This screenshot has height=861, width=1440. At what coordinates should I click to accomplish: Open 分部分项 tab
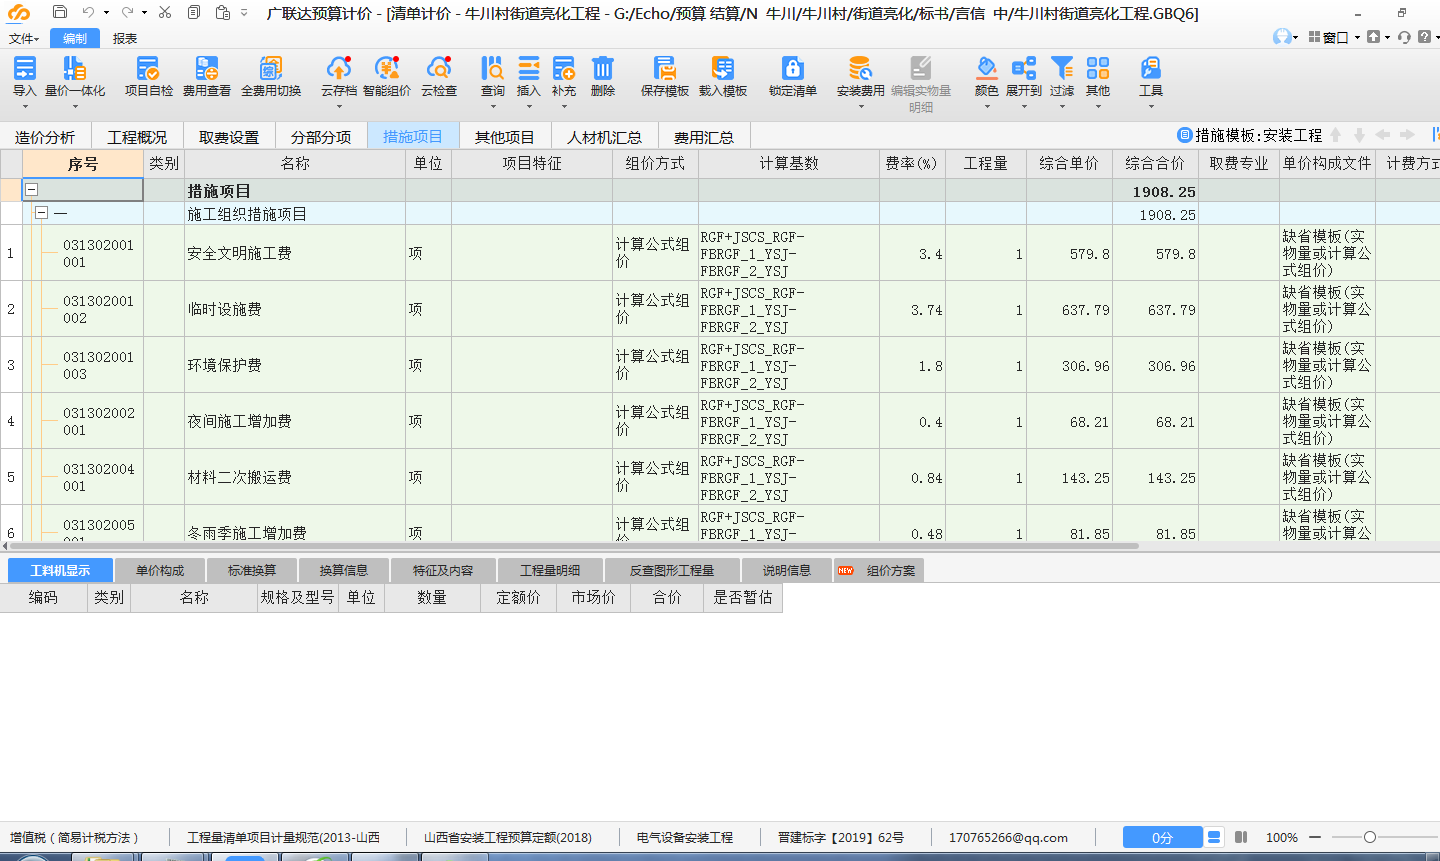click(x=321, y=137)
